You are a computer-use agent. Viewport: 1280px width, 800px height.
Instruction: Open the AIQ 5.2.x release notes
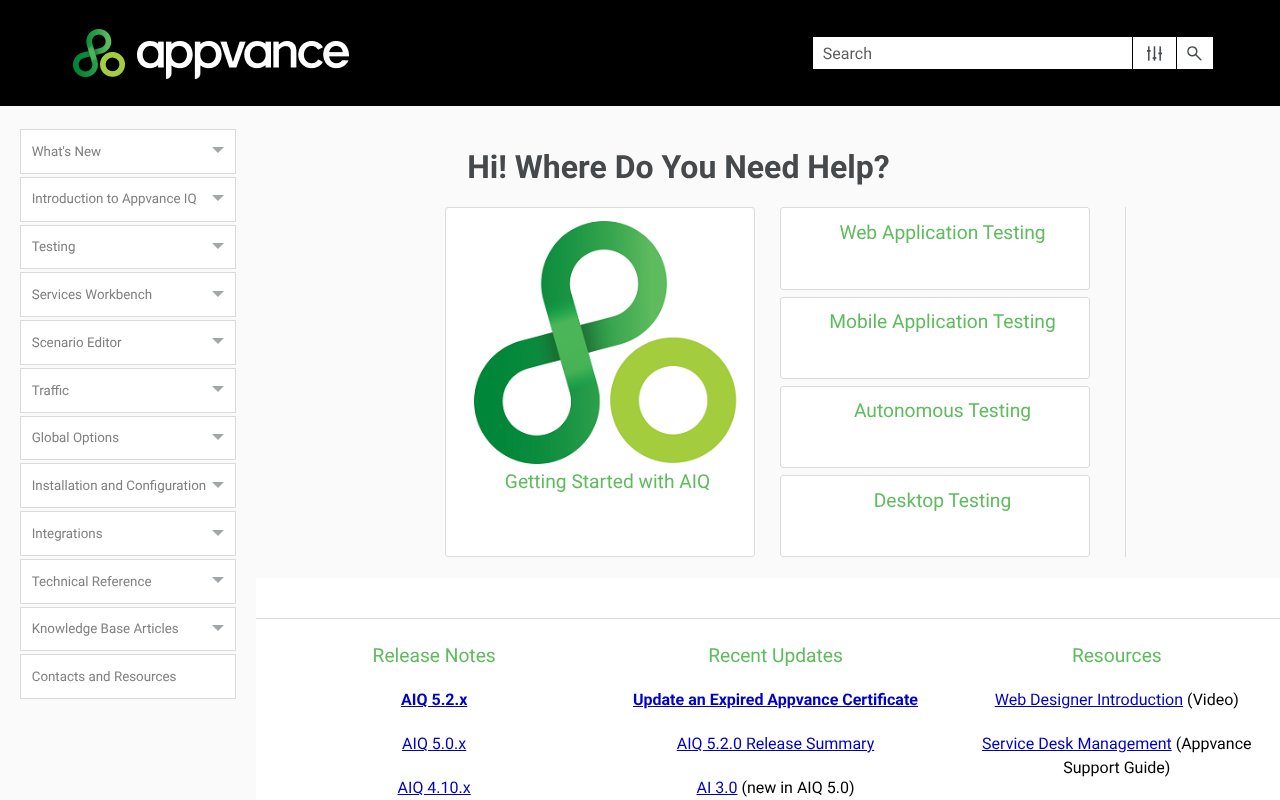click(x=434, y=699)
